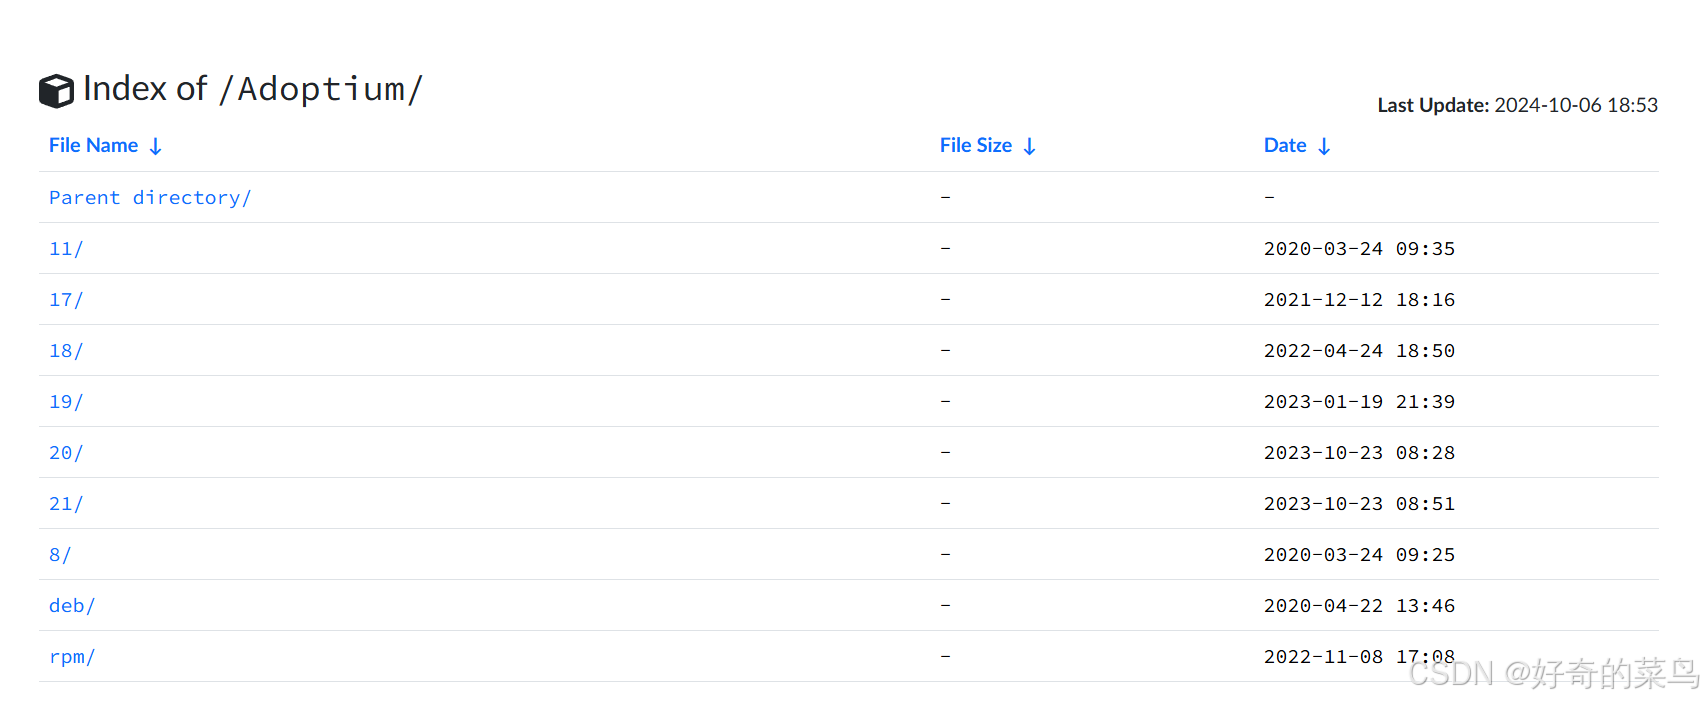
Task: Browse the rpm/ directory
Action: click(x=72, y=657)
